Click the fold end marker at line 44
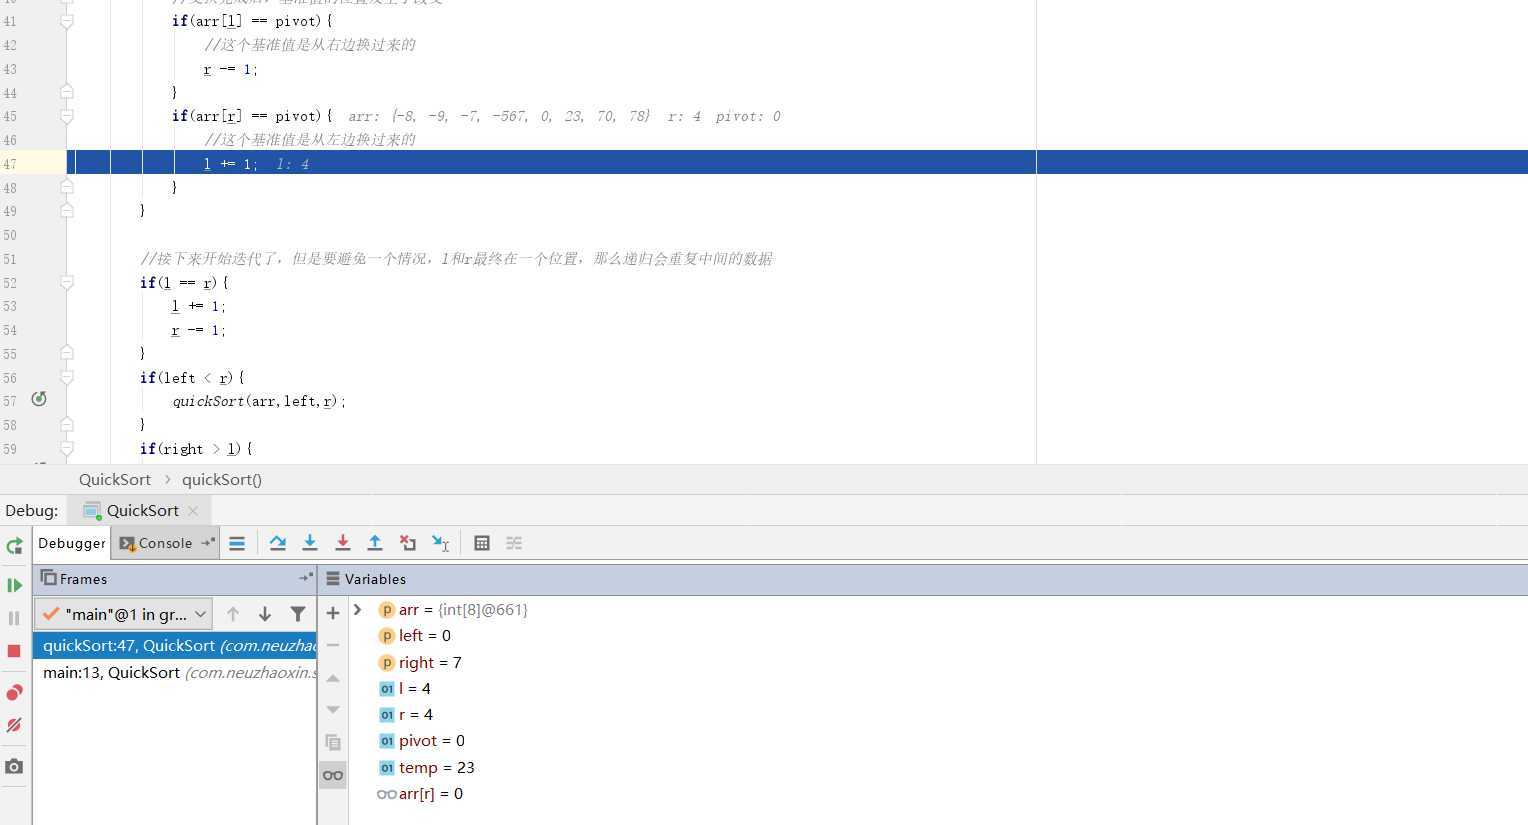Image resolution: width=1528 pixels, height=825 pixels. pos(67,92)
